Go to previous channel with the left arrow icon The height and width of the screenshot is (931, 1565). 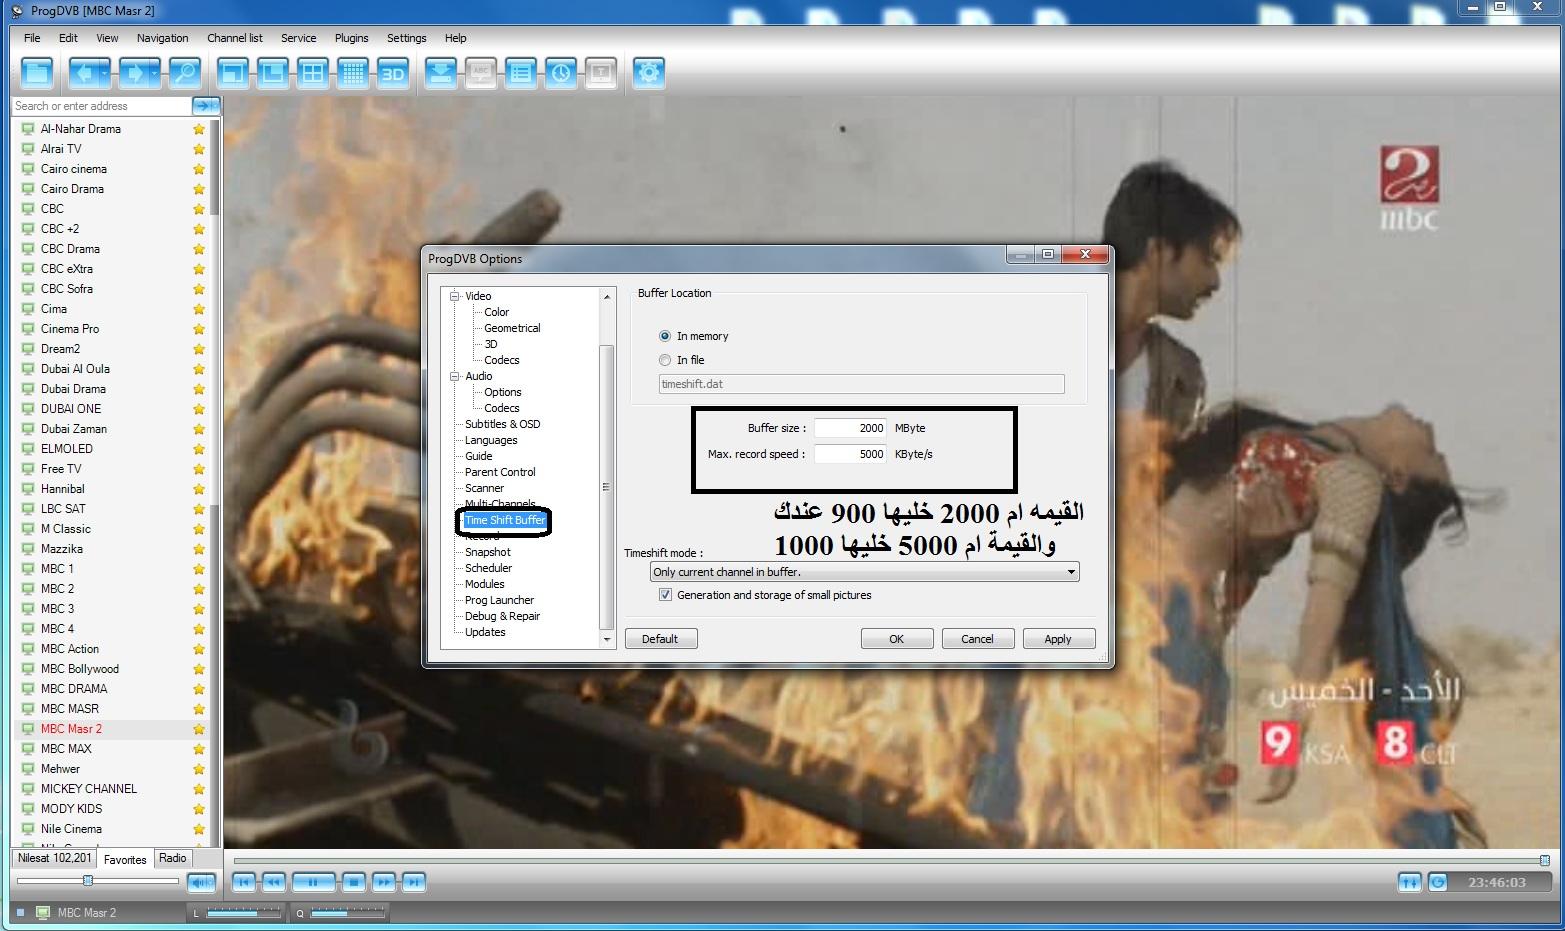pos(84,73)
